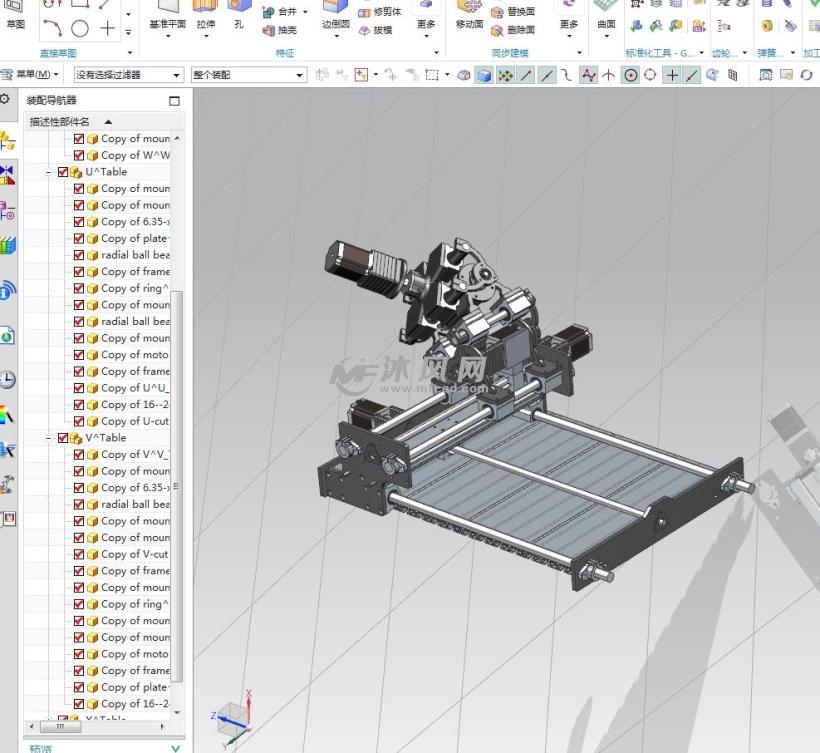
Task: Open the History clock icon in sidebar
Action: (x=8, y=380)
